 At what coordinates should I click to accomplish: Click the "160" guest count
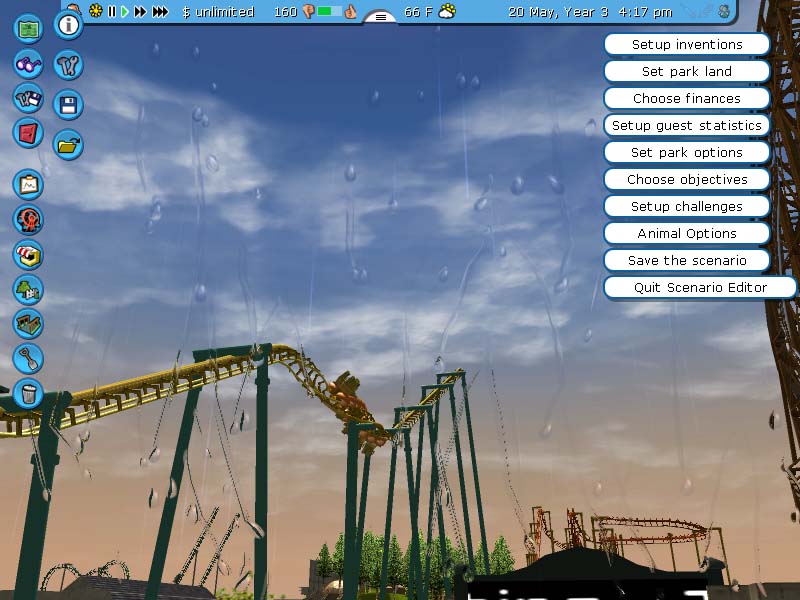click(x=285, y=12)
